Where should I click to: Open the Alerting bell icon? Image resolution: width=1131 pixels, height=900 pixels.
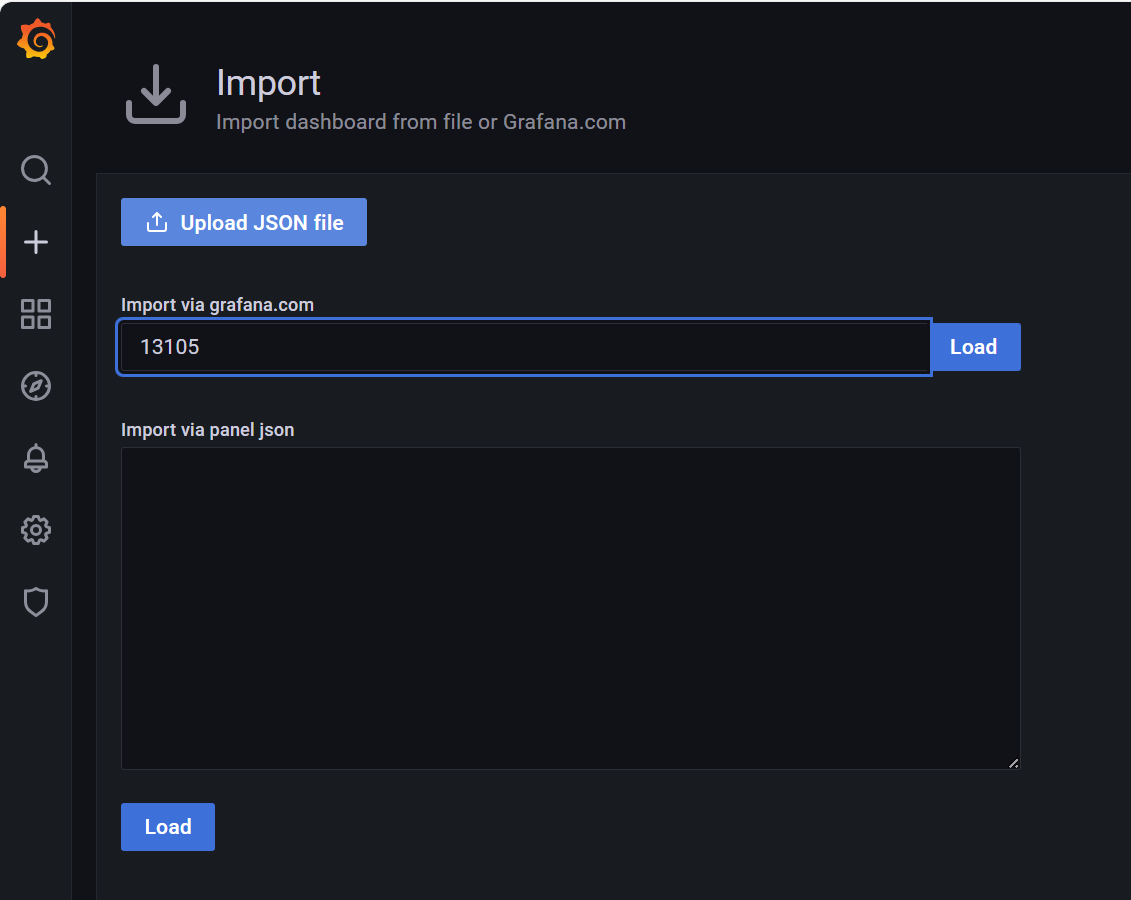[36, 459]
